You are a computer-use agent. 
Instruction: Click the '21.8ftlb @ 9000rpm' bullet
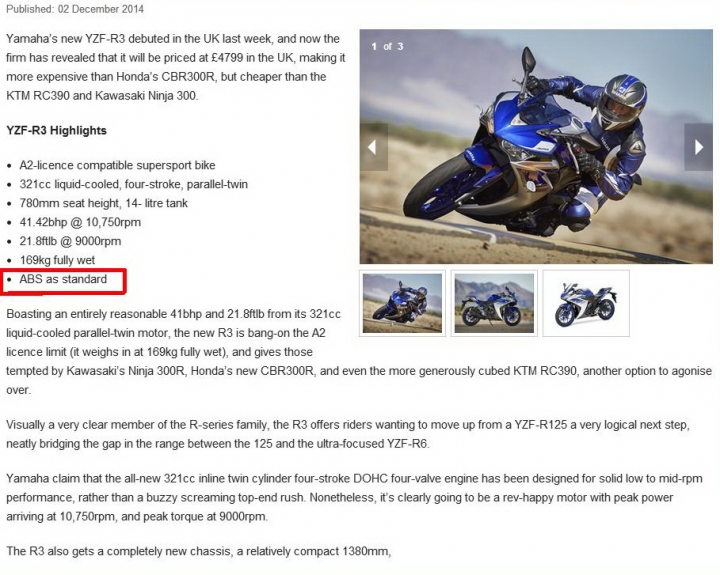pos(70,241)
